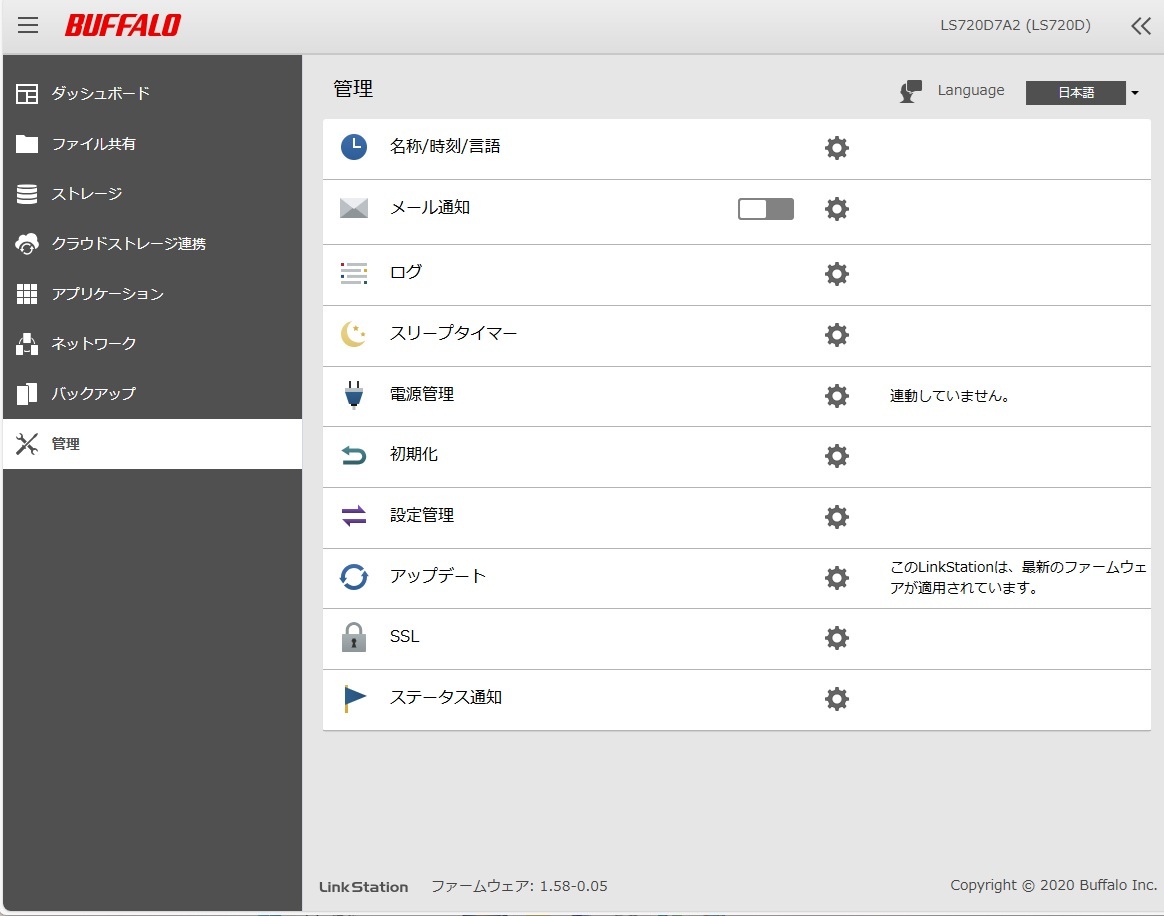Click the gear icon for メール通知
Viewport: 1164px width, 916px height.
(836, 209)
